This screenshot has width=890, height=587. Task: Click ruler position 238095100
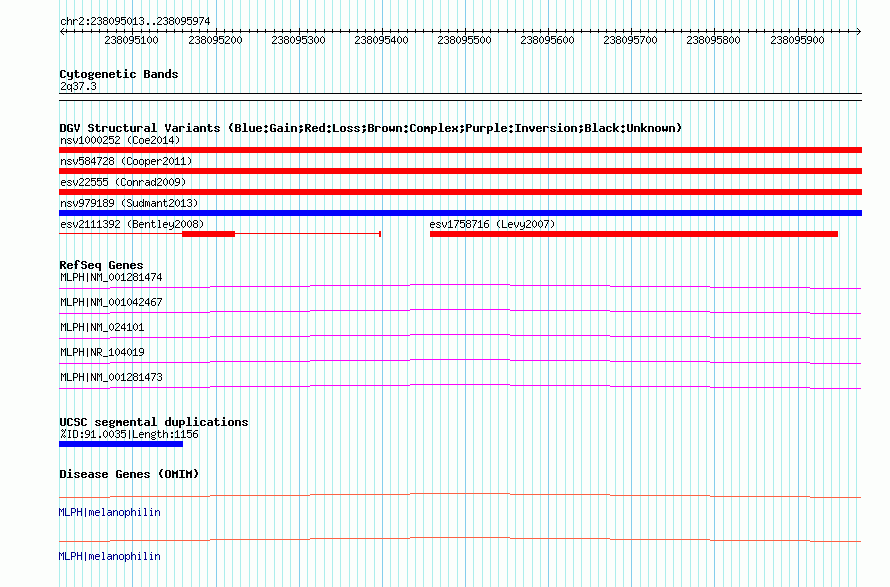(x=131, y=40)
